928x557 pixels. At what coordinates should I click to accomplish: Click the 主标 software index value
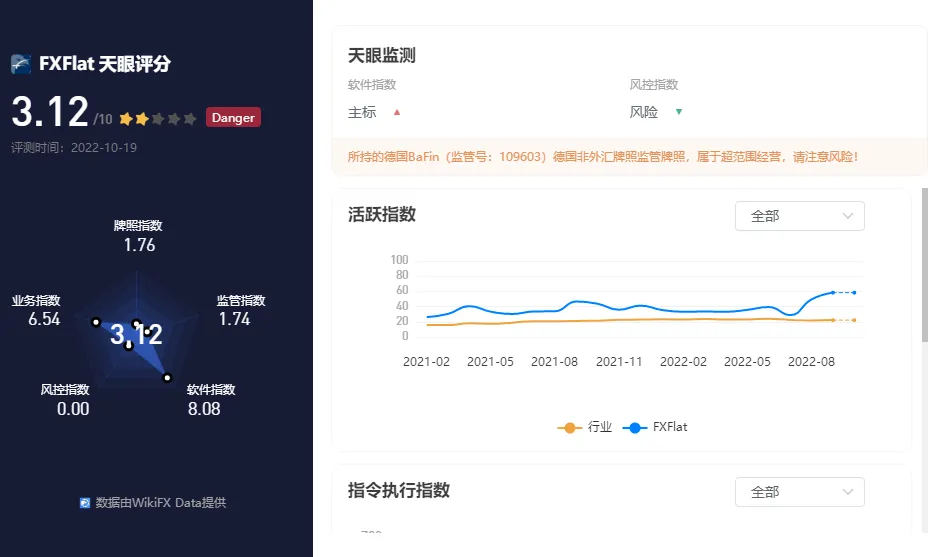point(362,112)
